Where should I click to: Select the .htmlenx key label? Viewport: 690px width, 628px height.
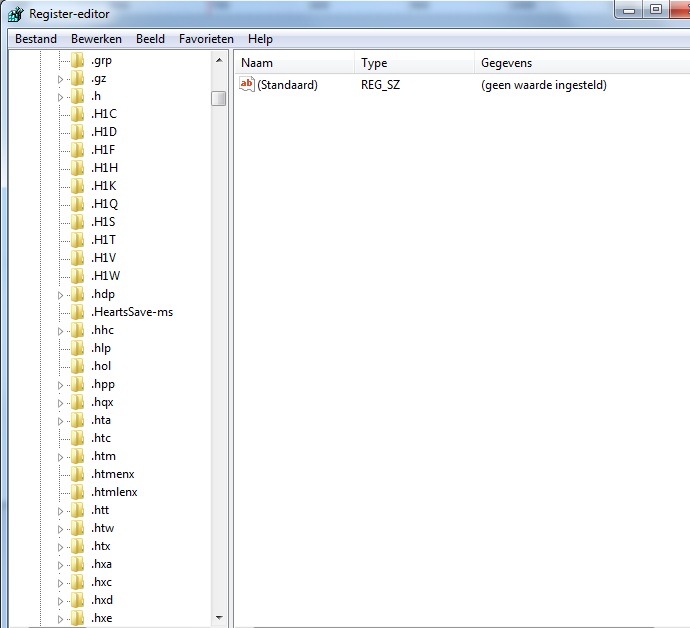[x=114, y=492]
